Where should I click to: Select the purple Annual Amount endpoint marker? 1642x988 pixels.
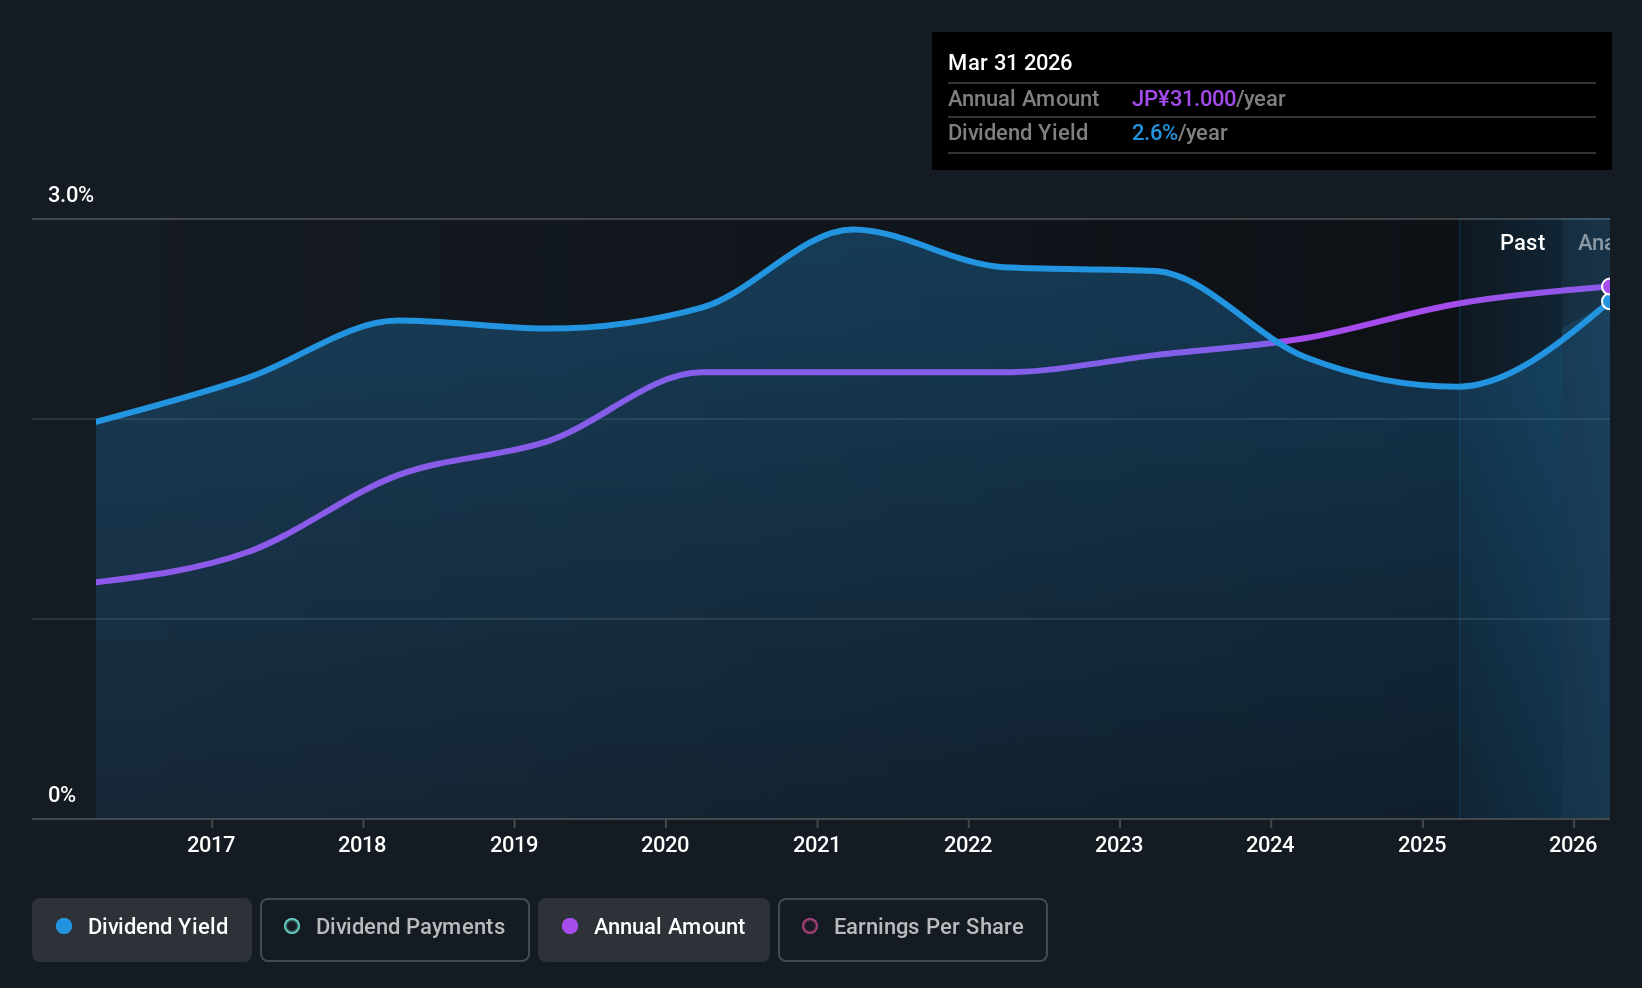pyautogui.click(x=1608, y=287)
